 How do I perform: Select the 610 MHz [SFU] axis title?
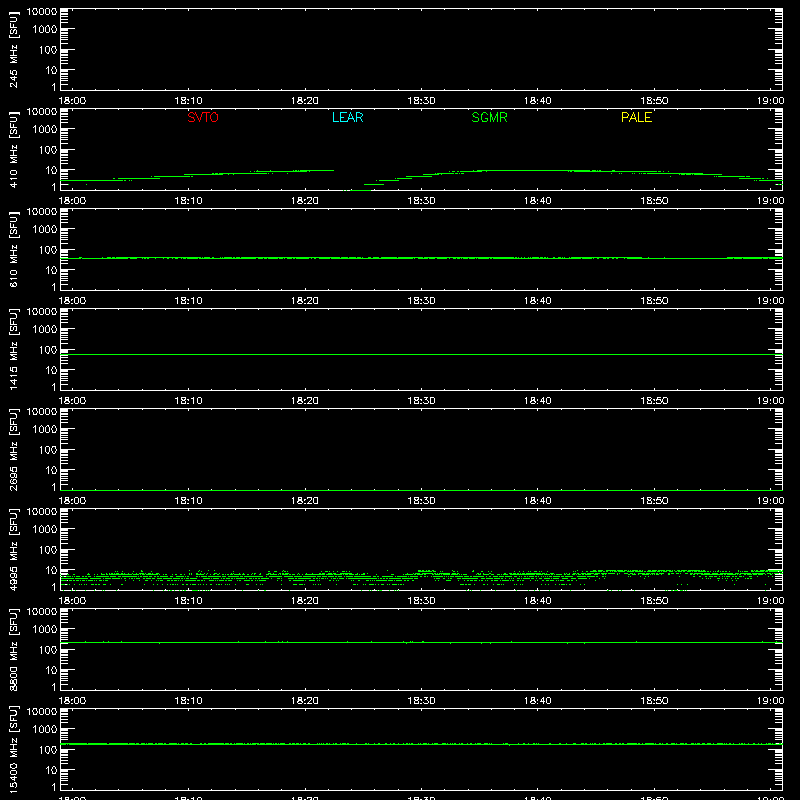13,249
